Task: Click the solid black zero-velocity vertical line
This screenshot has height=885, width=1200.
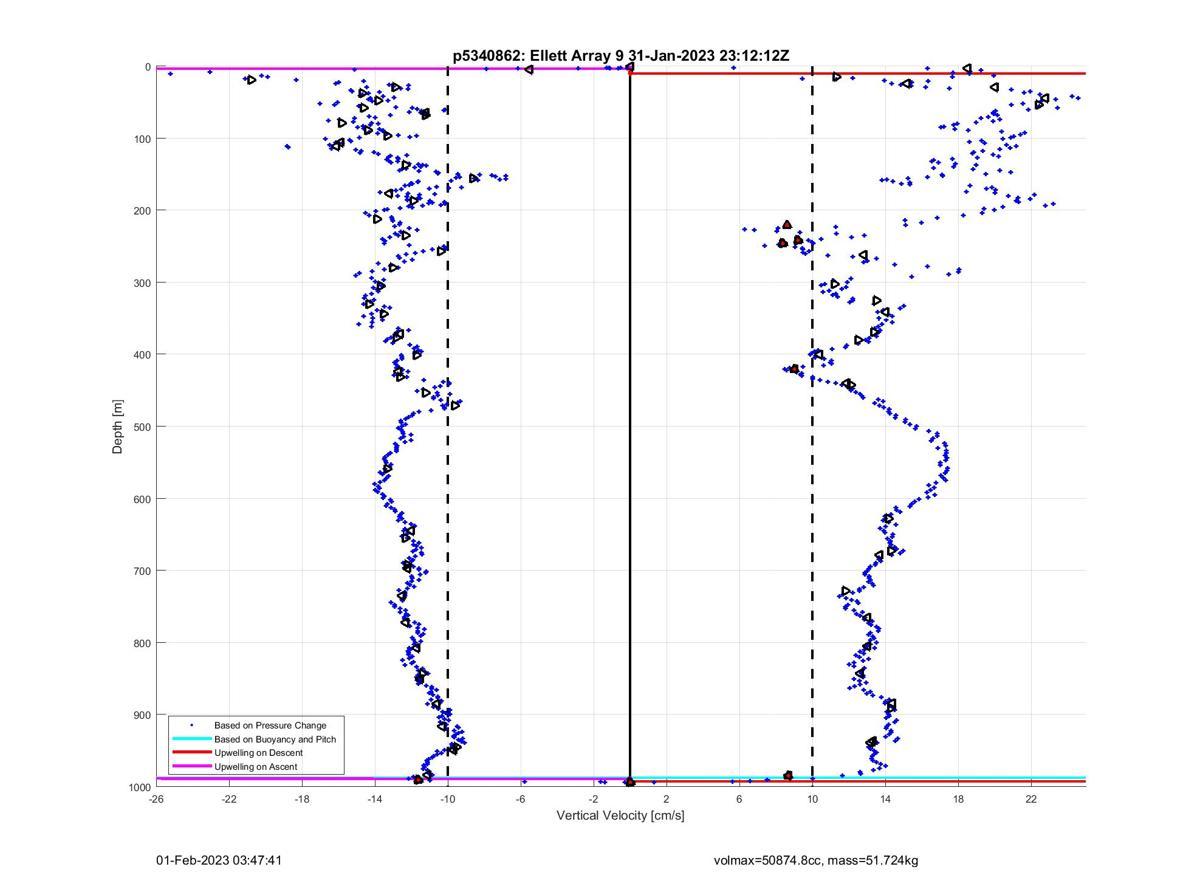Action: pyautogui.click(x=630, y=427)
